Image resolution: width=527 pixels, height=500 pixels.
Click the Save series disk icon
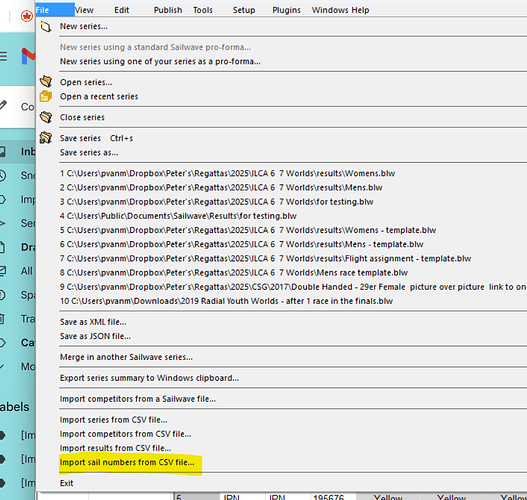coord(46,138)
